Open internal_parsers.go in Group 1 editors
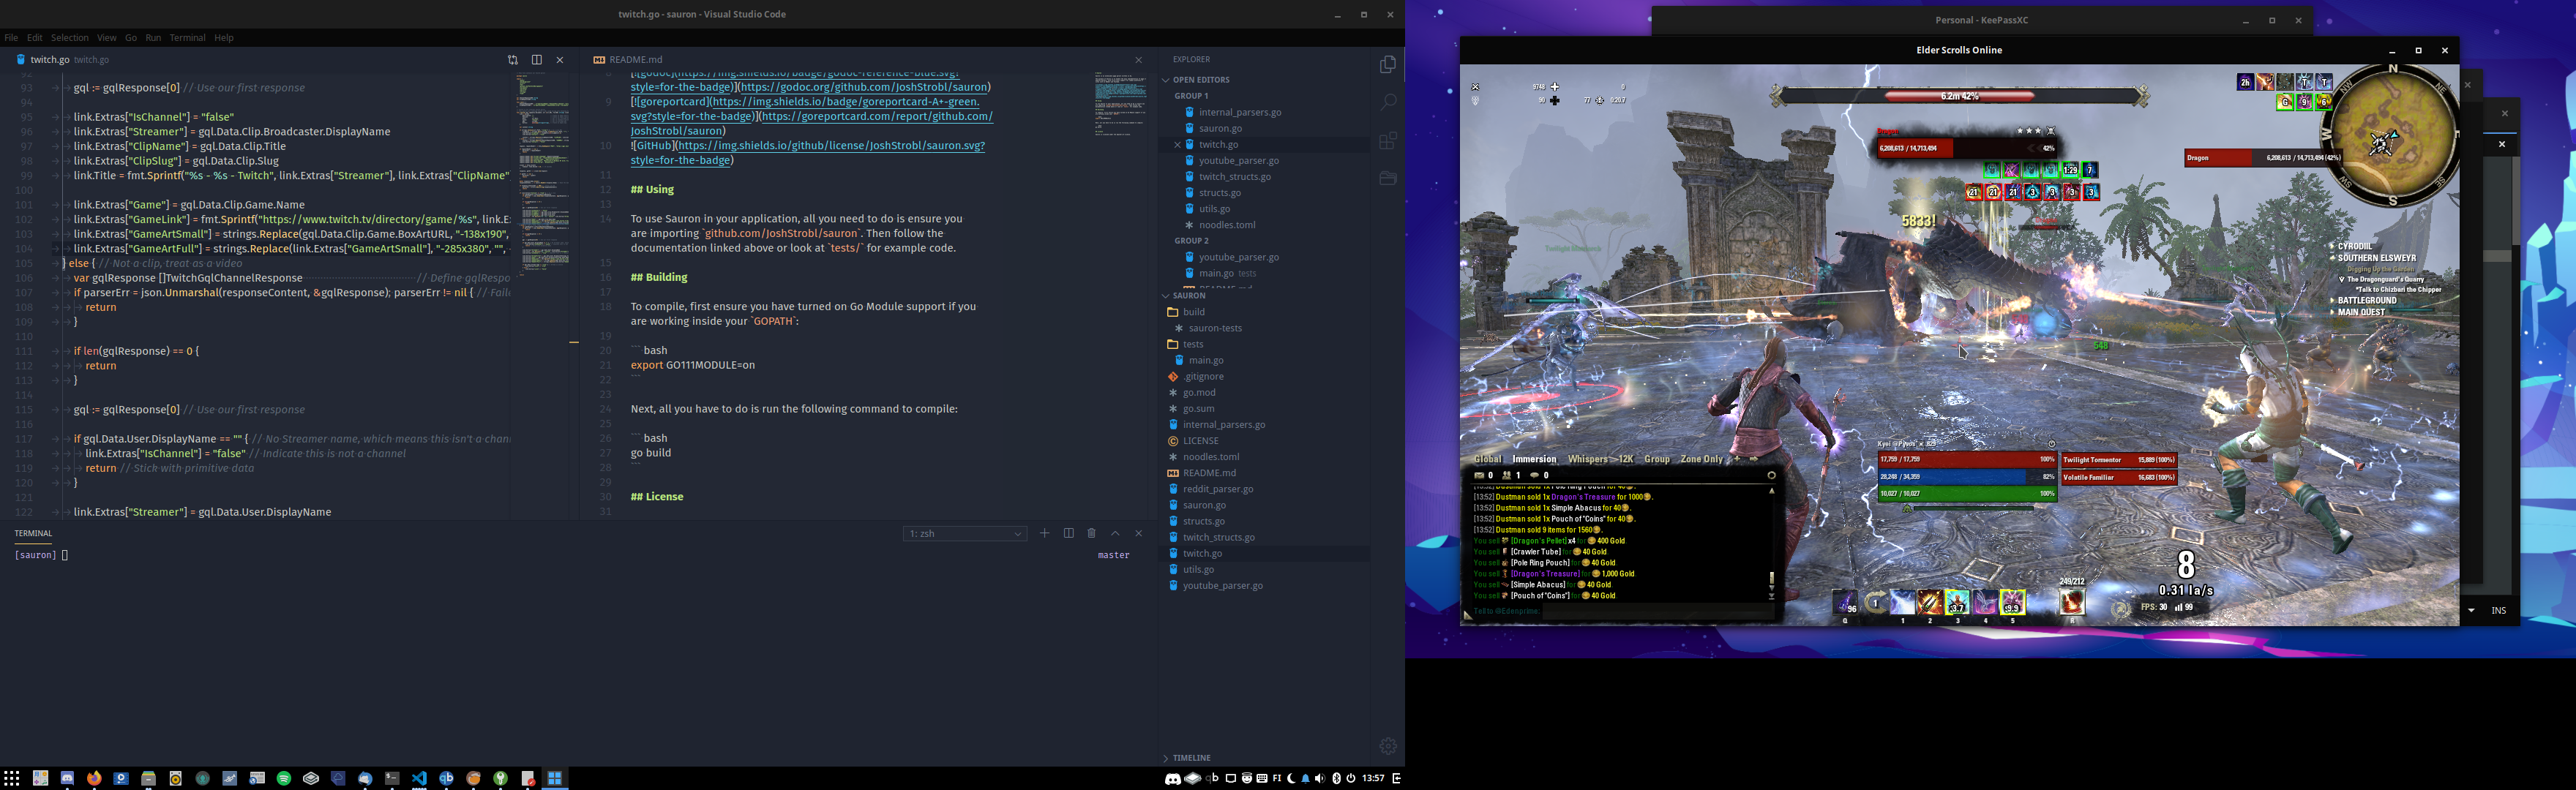 (x=1239, y=113)
